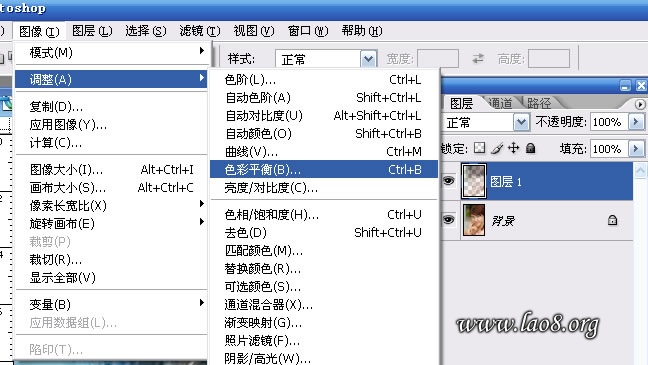Select the 背景 layer thumbnail
The width and height of the screenshot is (648, 365).
pos(474,220)
